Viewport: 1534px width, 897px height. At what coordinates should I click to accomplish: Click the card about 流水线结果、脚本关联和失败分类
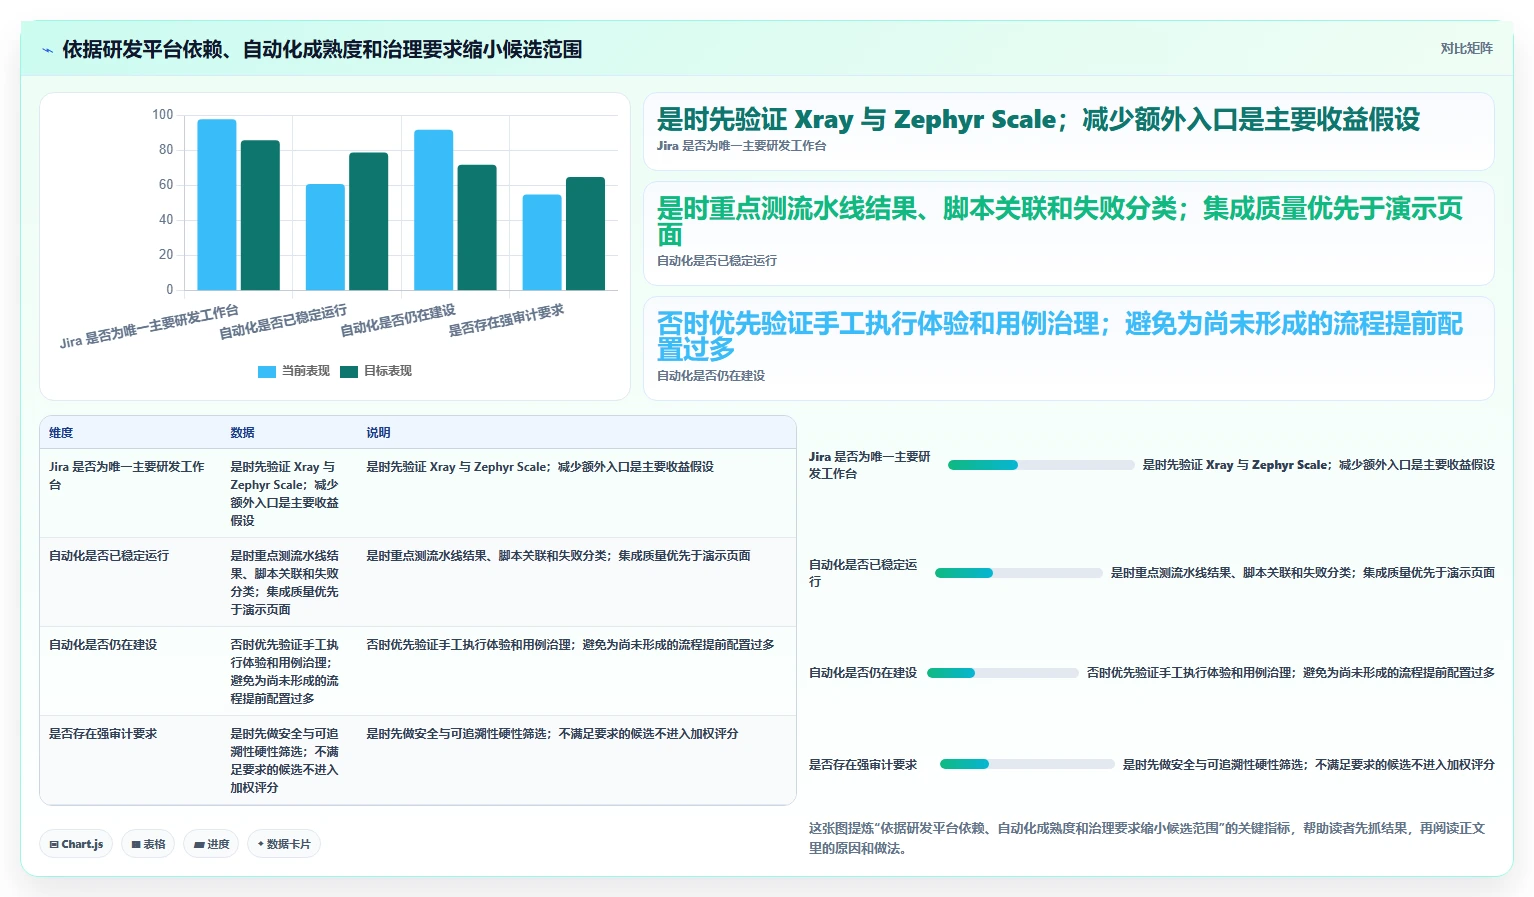click(1068, 233)
